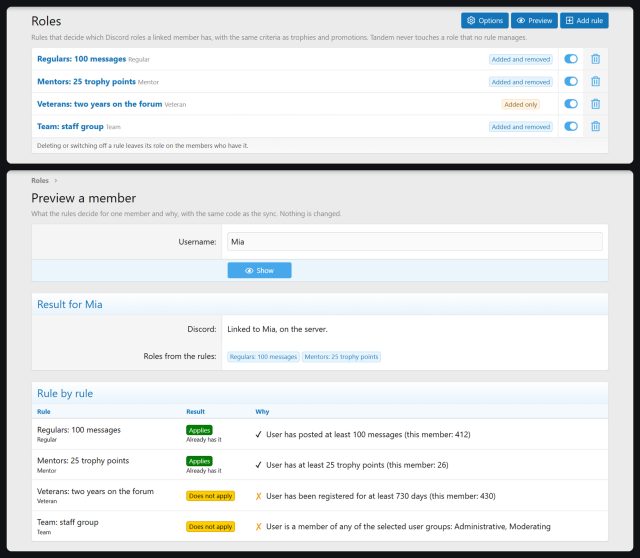This screenshot has width=640, height=558.
Task: Click the Result column header
Action: pyautogui.click(x=196, y=411)
